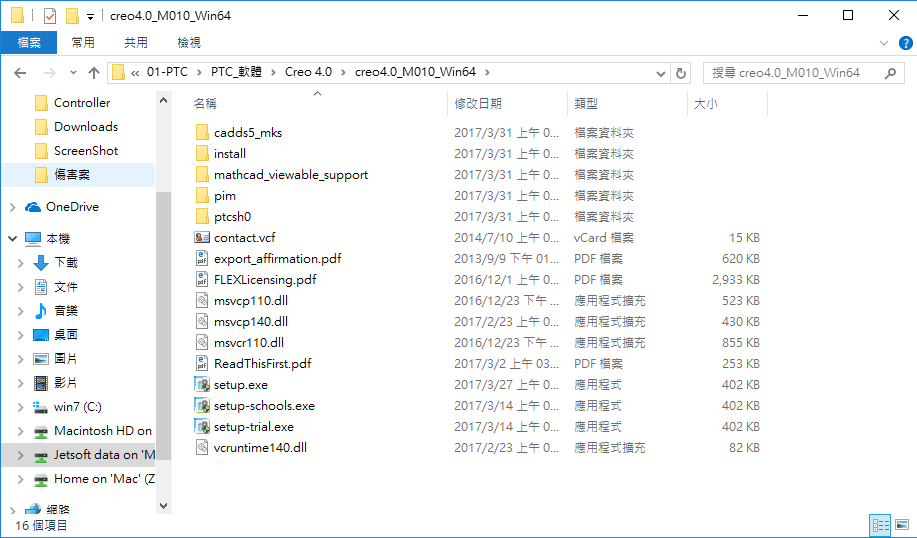Switch to details view layout

pos(880,525)
